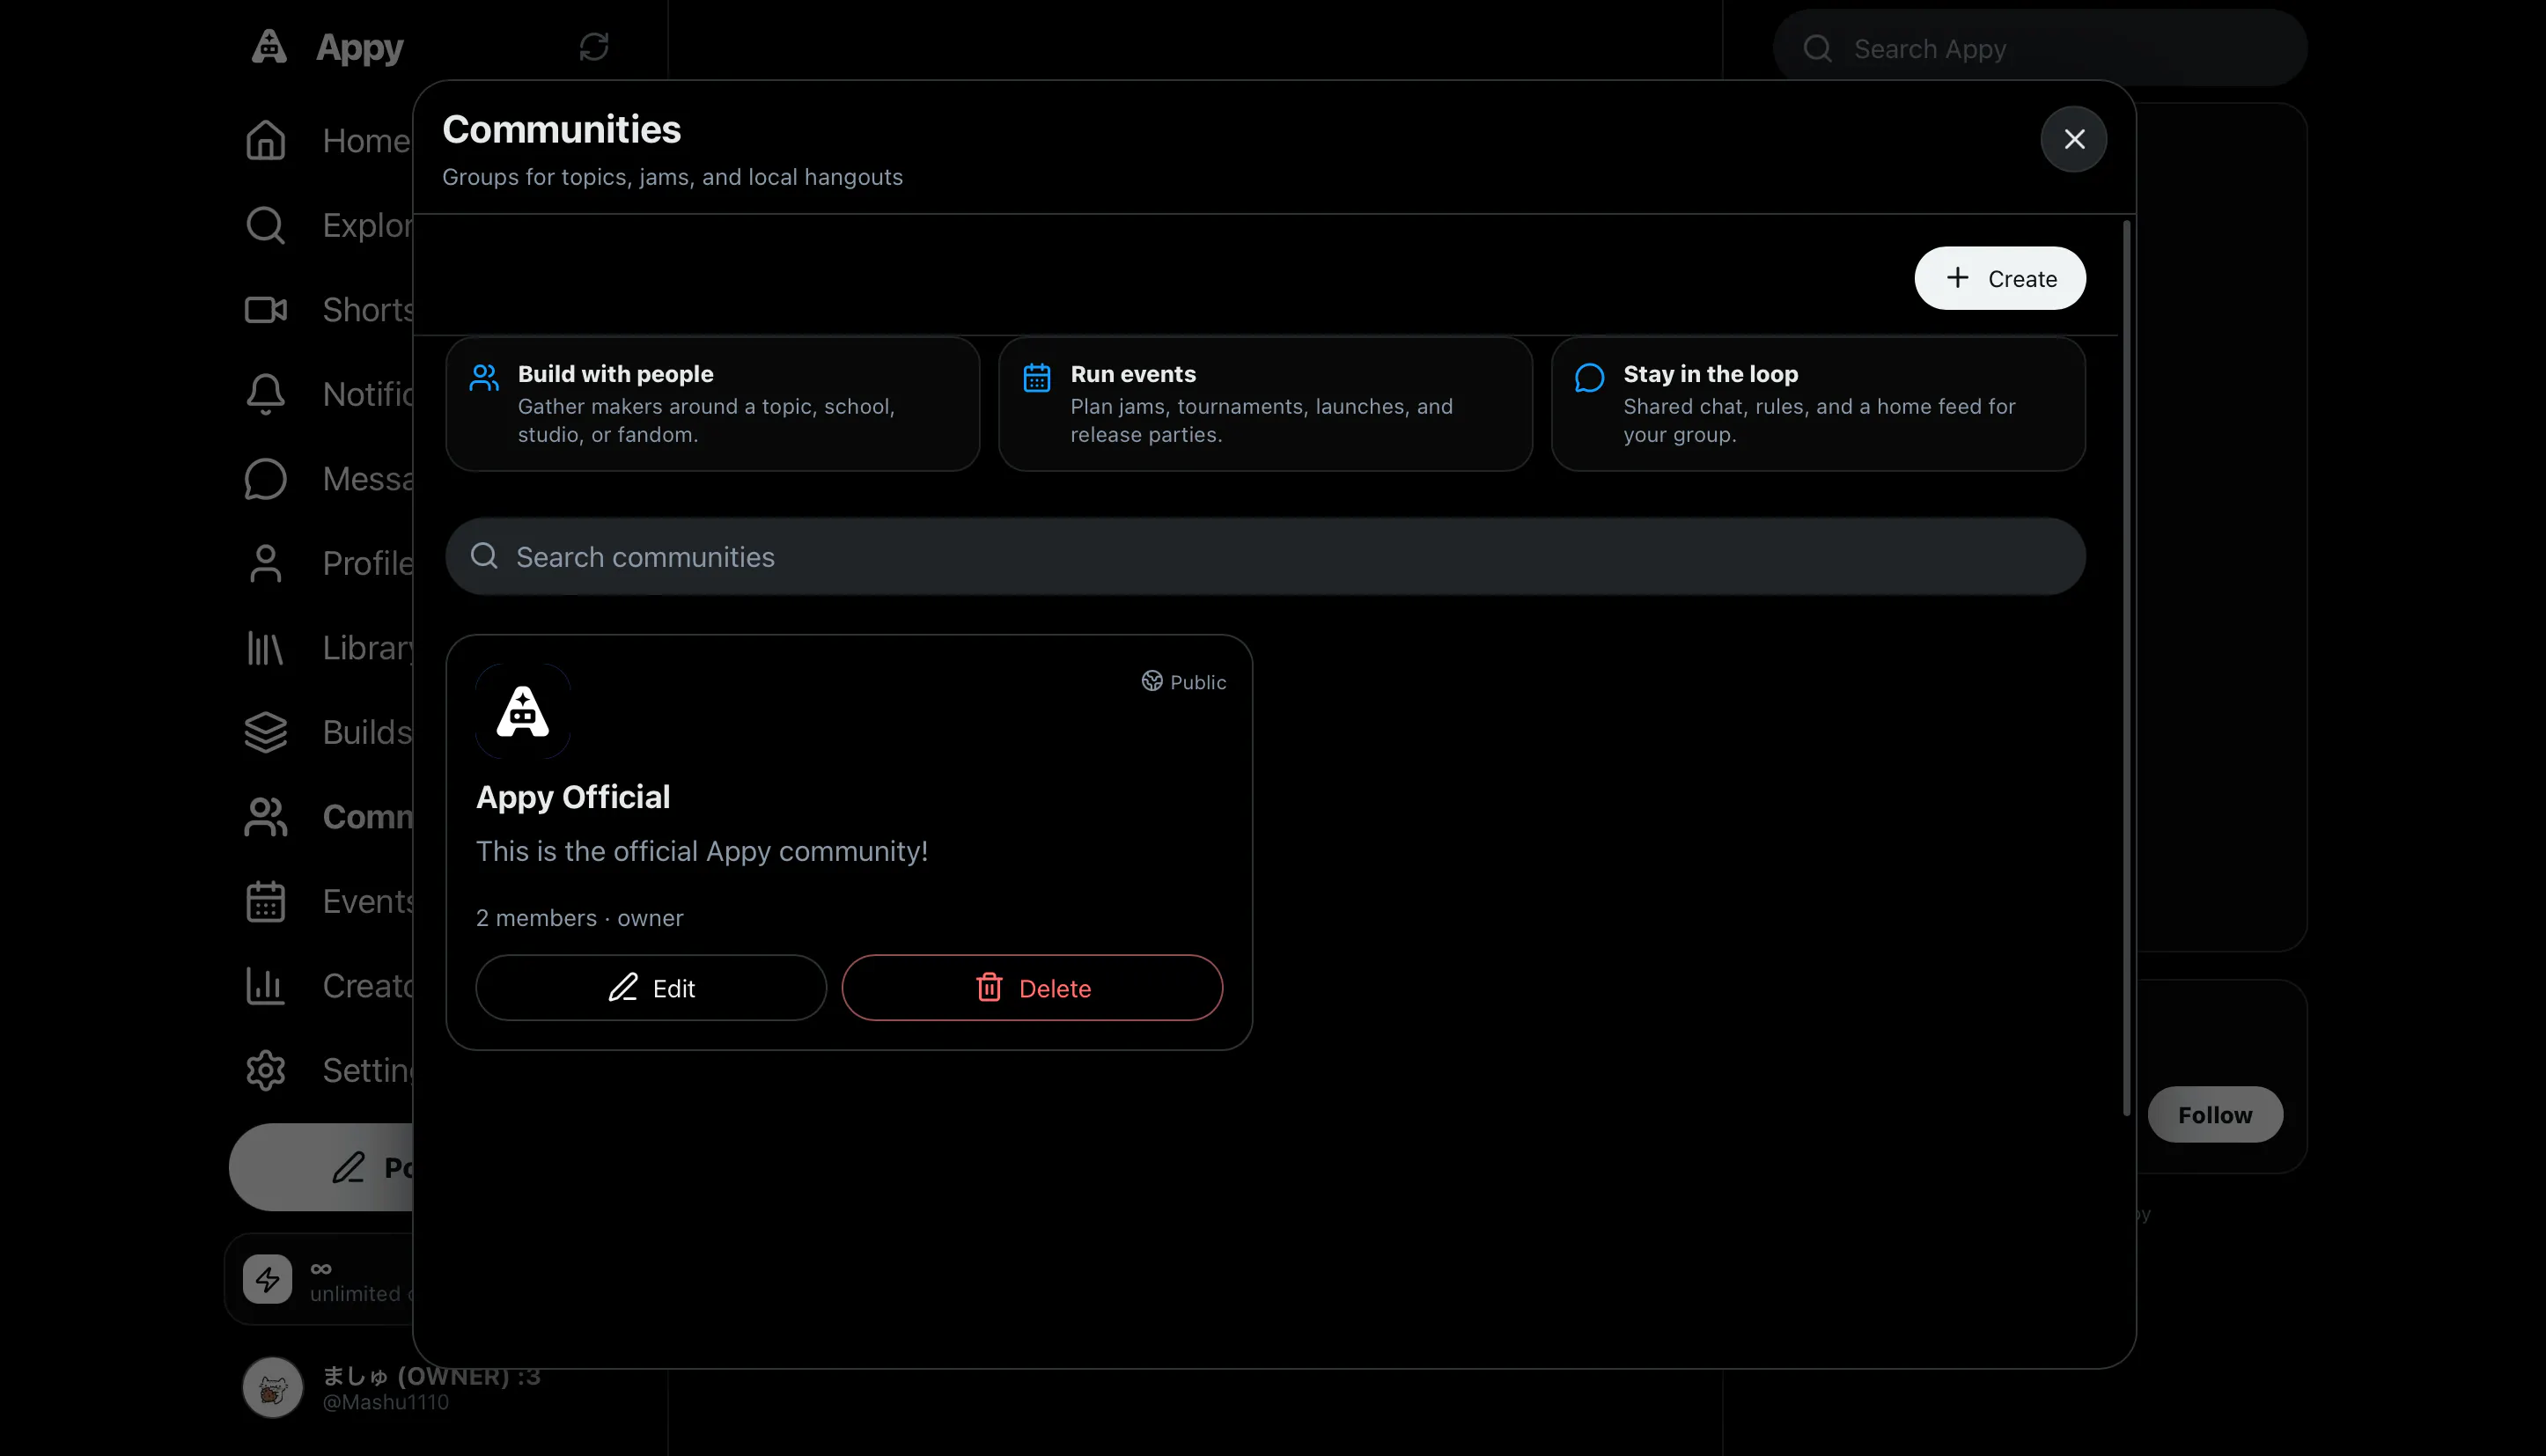Open Notifications bell icon

(x=266, y=394)
